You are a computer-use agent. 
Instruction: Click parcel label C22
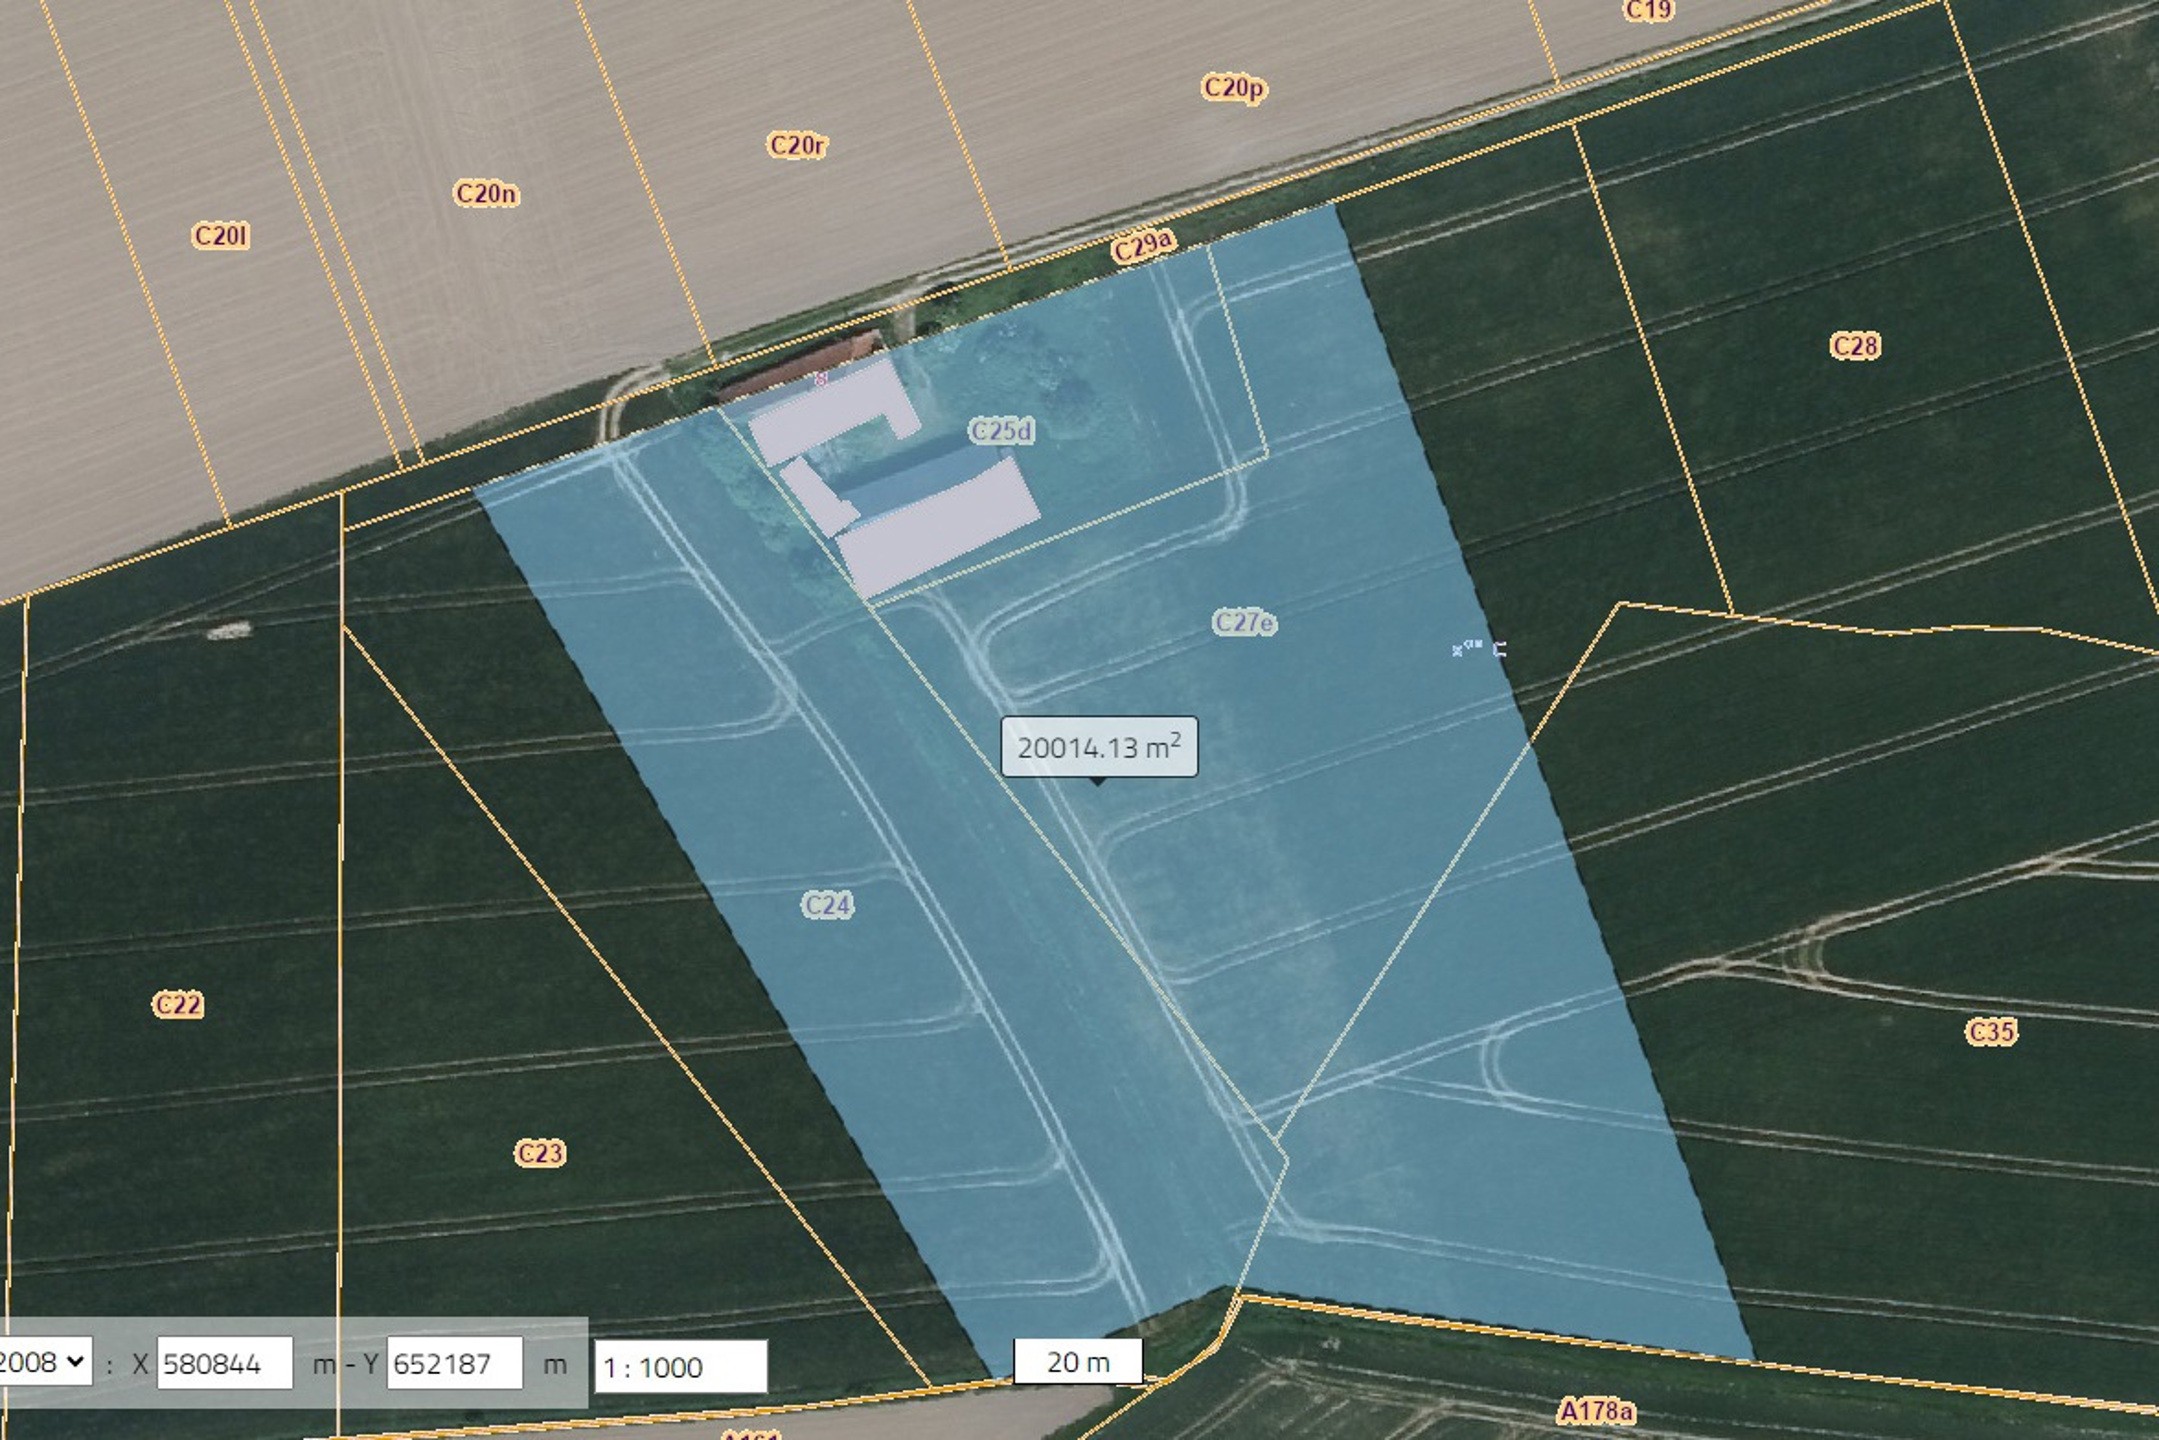178,1004
